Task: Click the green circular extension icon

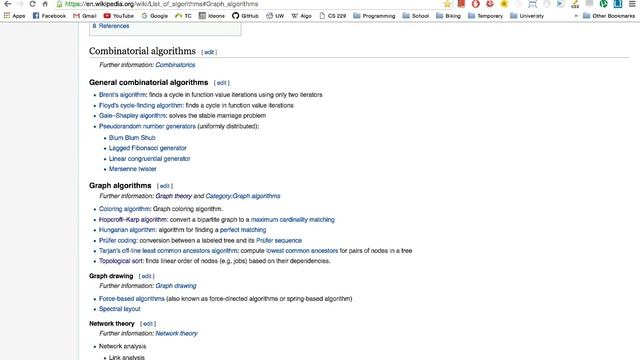Action: pos(604,4)
